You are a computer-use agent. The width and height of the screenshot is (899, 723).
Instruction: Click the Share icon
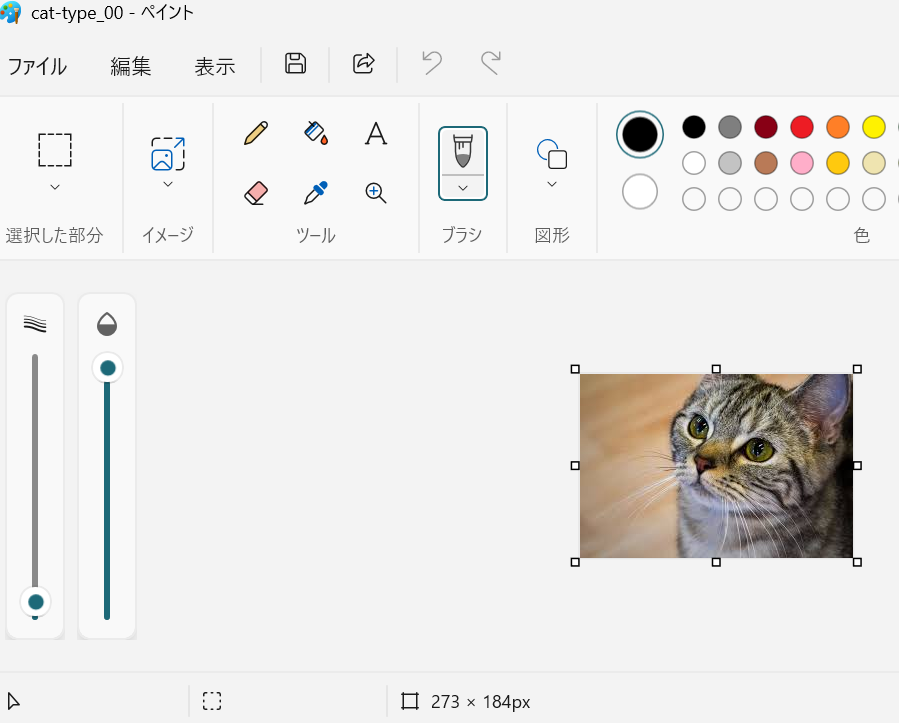click(363, 63)
